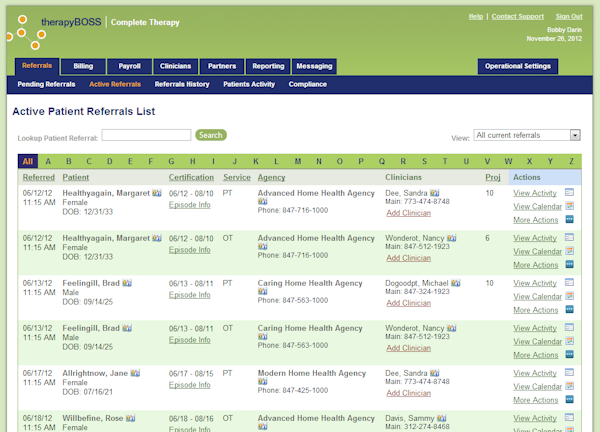The height and width of the screenshot is (432, 600).
Task: Click agency card icon under Caring Home Health Agency PT row
Action: tap(262, 291)
